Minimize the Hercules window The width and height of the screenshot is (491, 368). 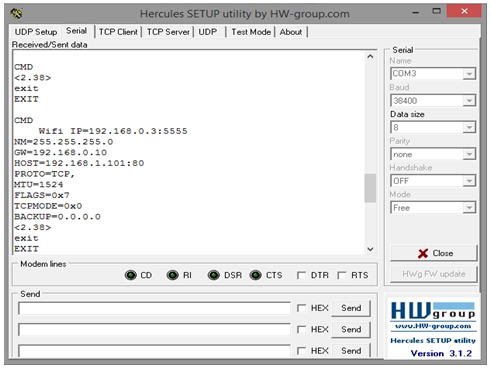click(x=416, y=12)
